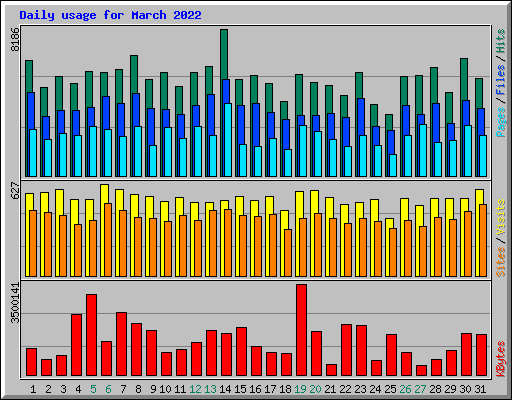Click the red KBytes bar for day 21
This screenshot has width=512, height=400.
pos(332,370)
